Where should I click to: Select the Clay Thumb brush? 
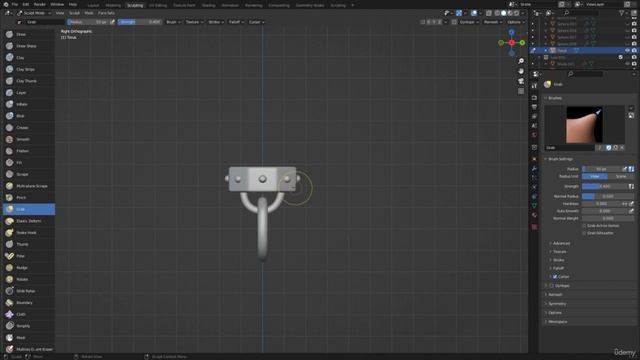click(x=29, y=81)
